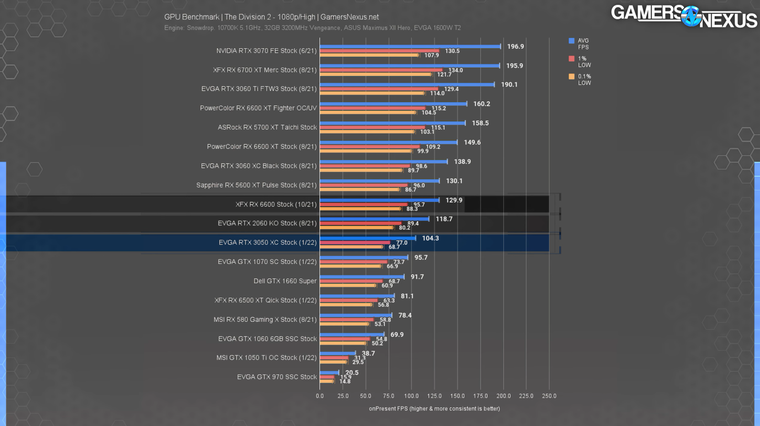Click the 190.1 average FPS value
This screenshot has height=426, width=760.
tap(509, 84)
